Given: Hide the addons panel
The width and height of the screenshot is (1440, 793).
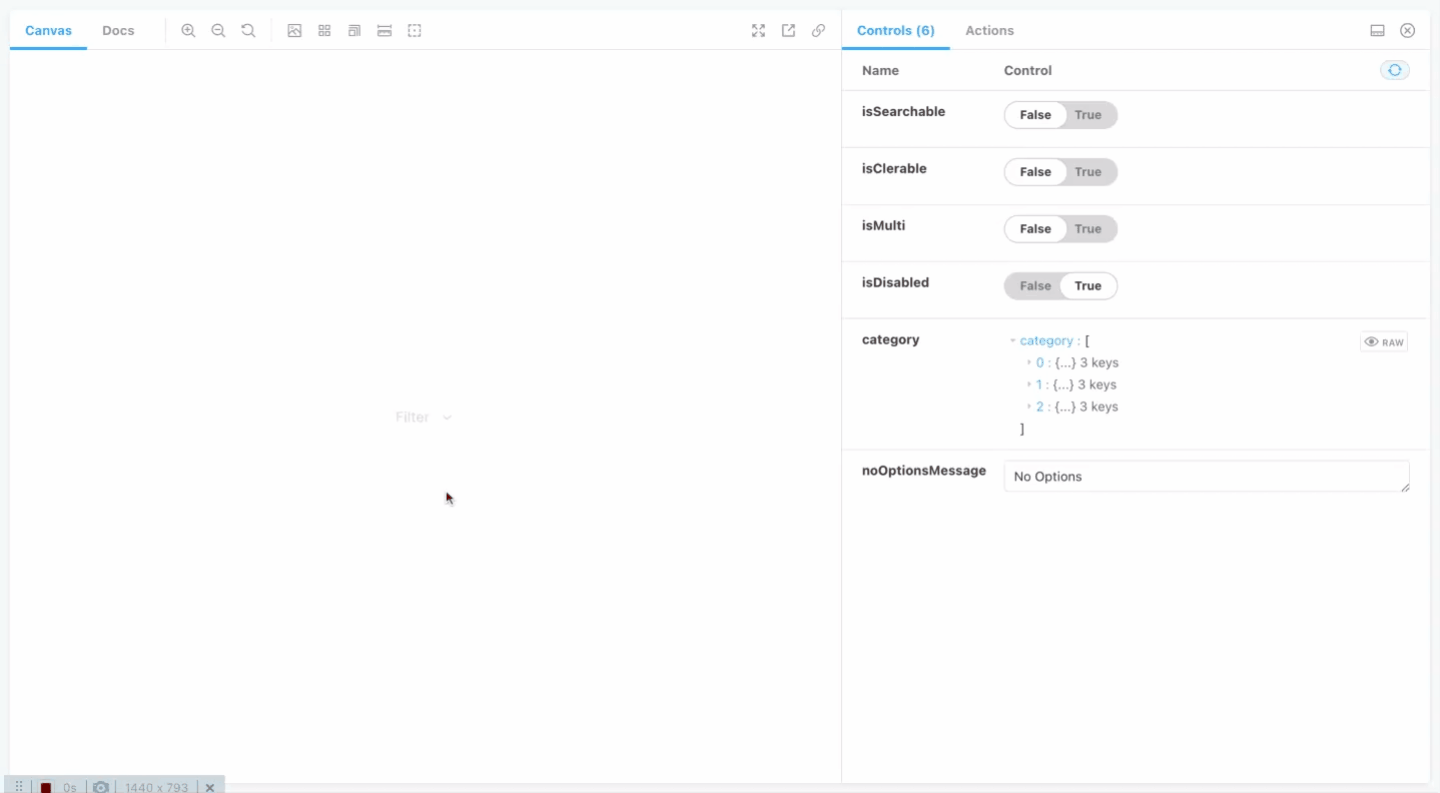Looking at the screenshot, I should (x=1407, y=31).
